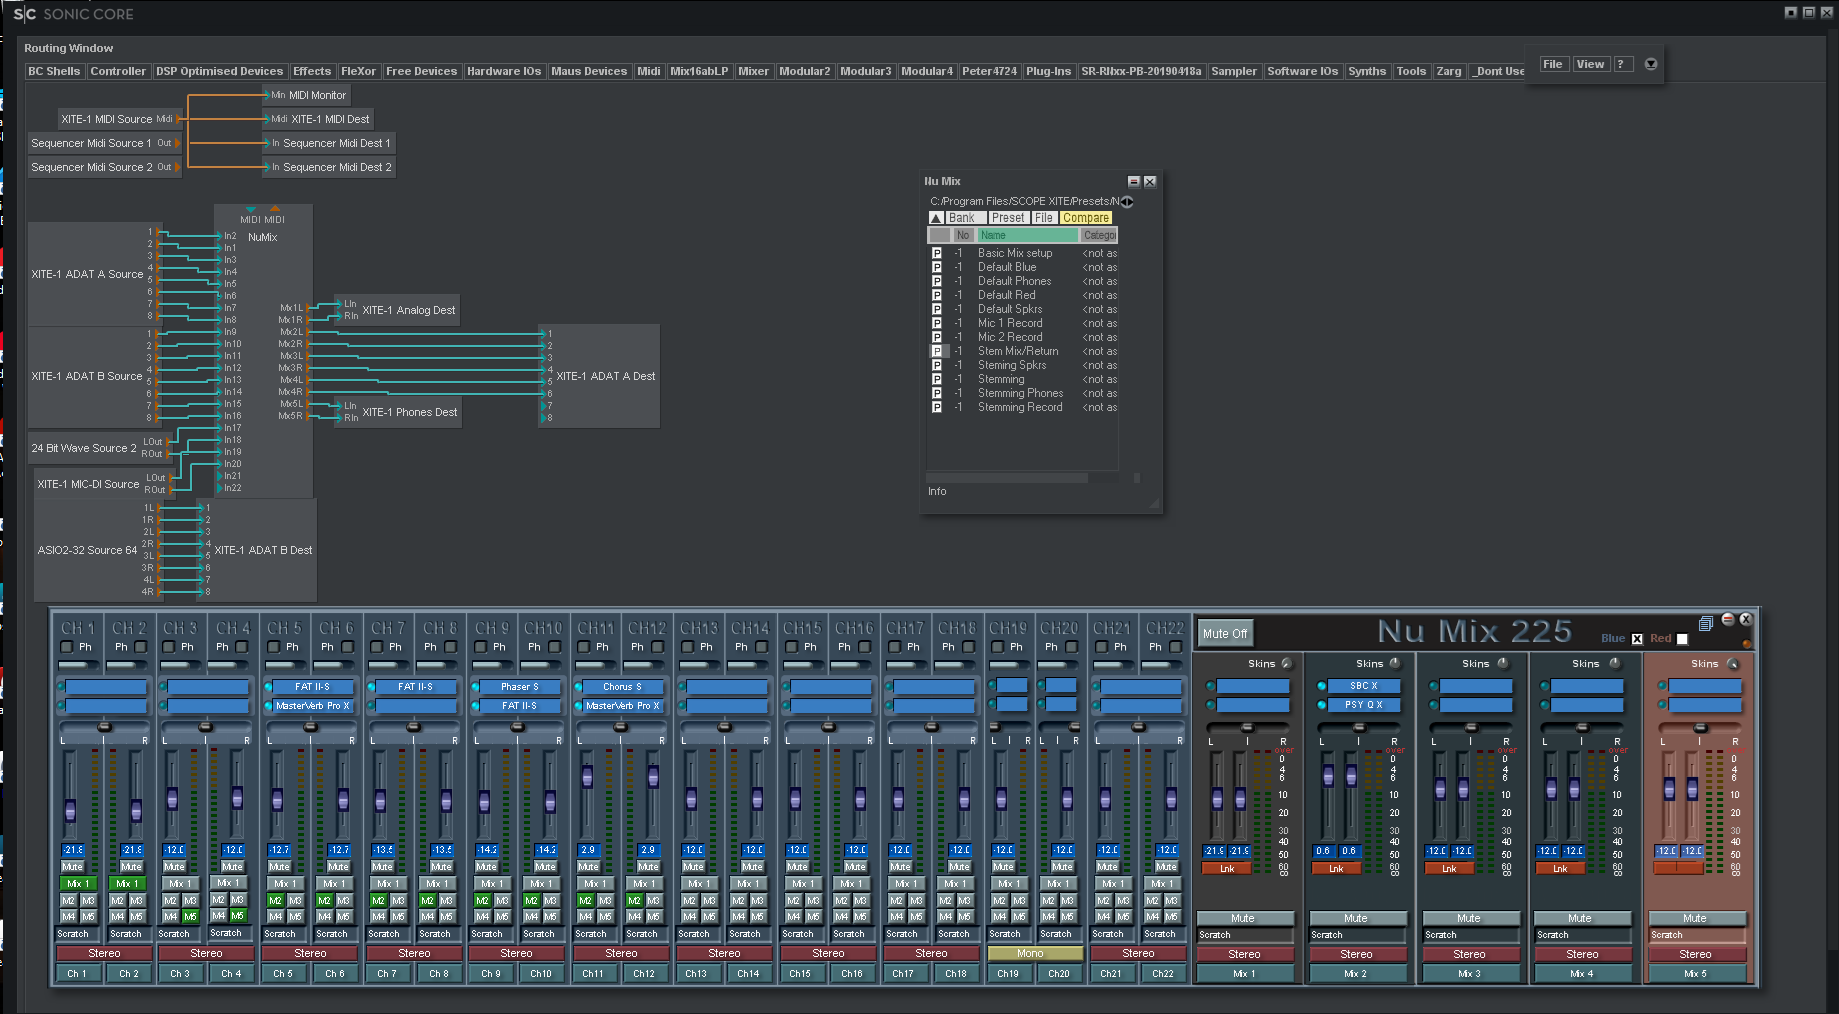The image size is (1839, 1014).
Task: Click the orange LED below Nu Mix 225 close button
Action: point(1746,644)
